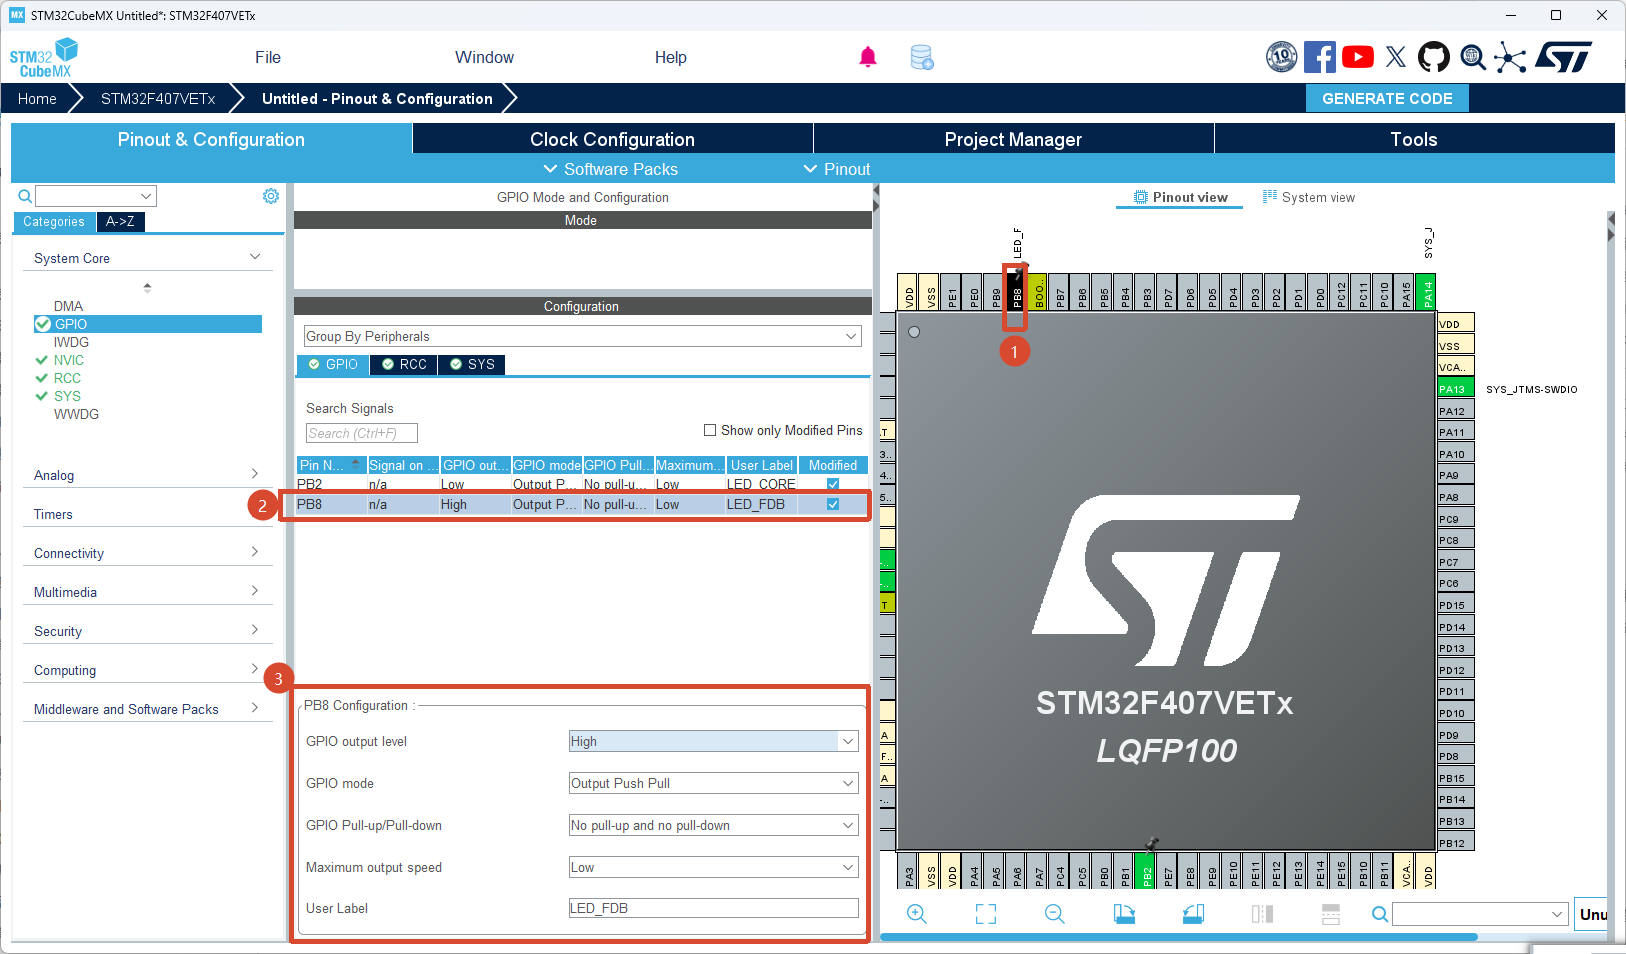Open the database update icon
1626x954 pixels.
(922, 57)
